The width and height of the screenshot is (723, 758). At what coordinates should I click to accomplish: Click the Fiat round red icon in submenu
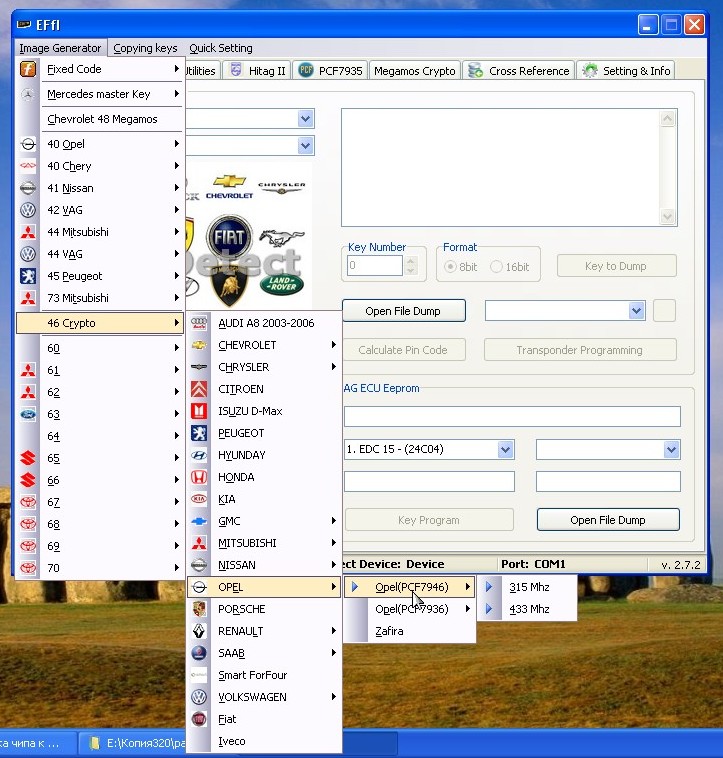pyautogui.click(x=199, y=719)
